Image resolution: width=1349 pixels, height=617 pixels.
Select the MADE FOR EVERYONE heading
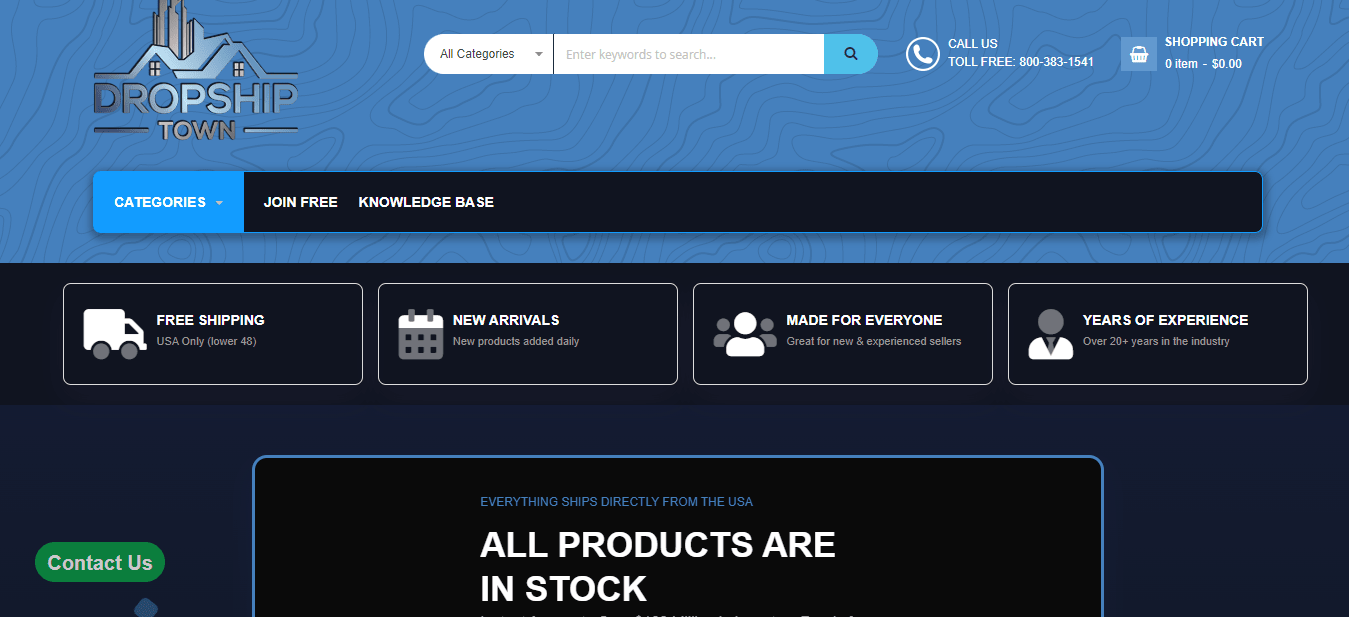coord(865,320)
